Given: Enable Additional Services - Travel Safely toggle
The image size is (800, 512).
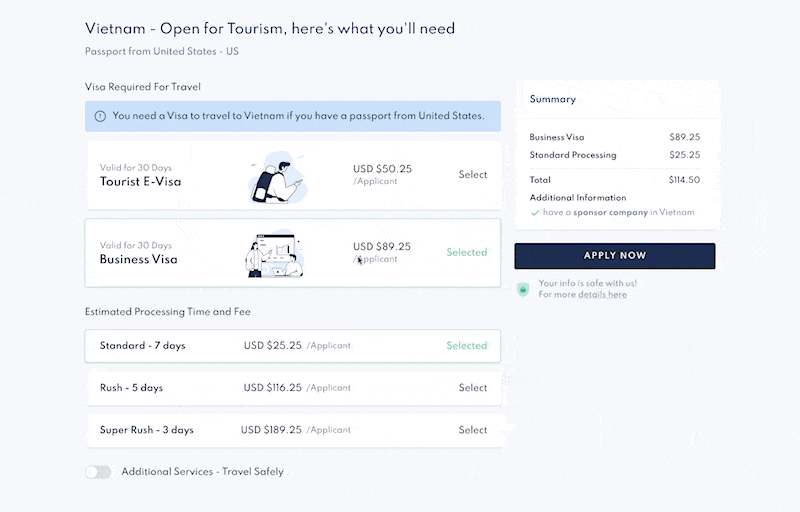Looking at the screenshot, I should pos(98,471).
